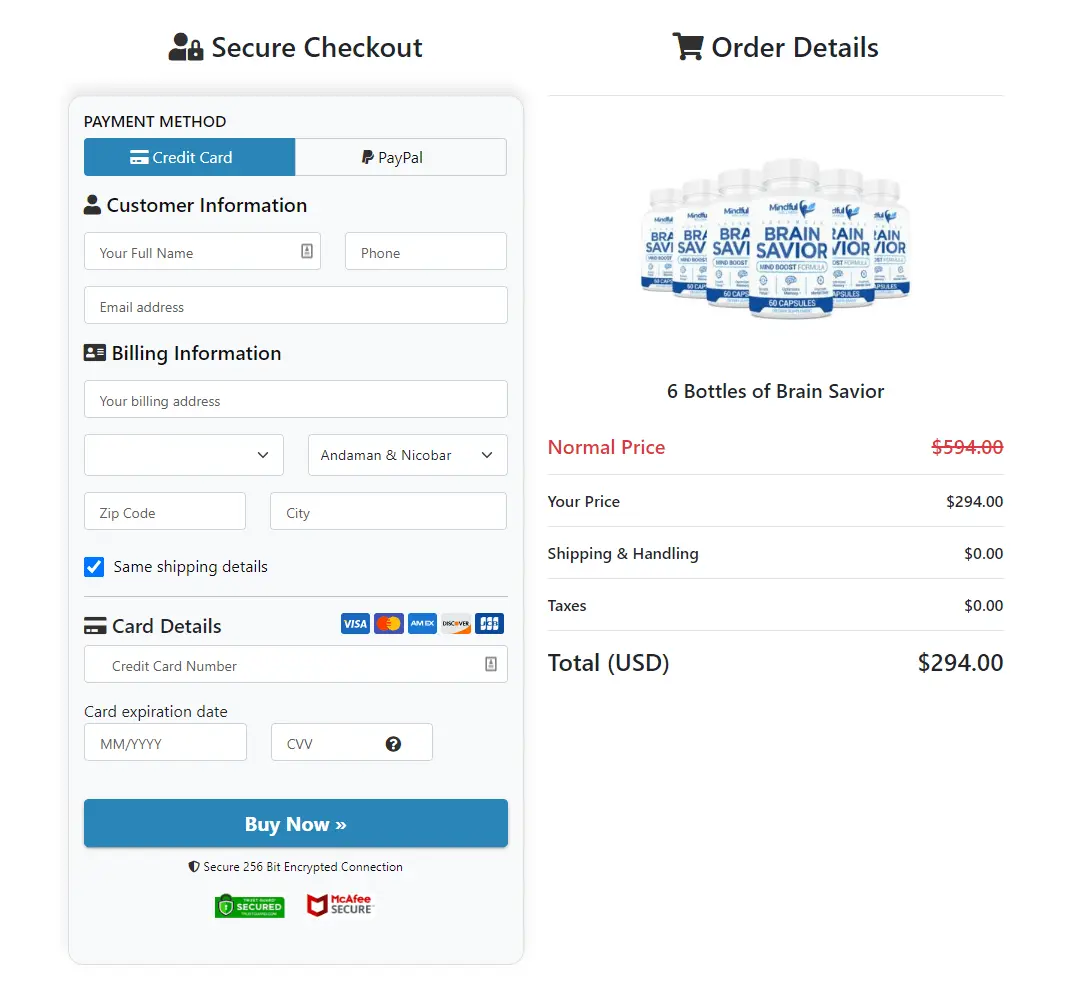The height and width of the screenshot is (1000, 1091).
Task: Click the Discover card logo
Action: 456,624
